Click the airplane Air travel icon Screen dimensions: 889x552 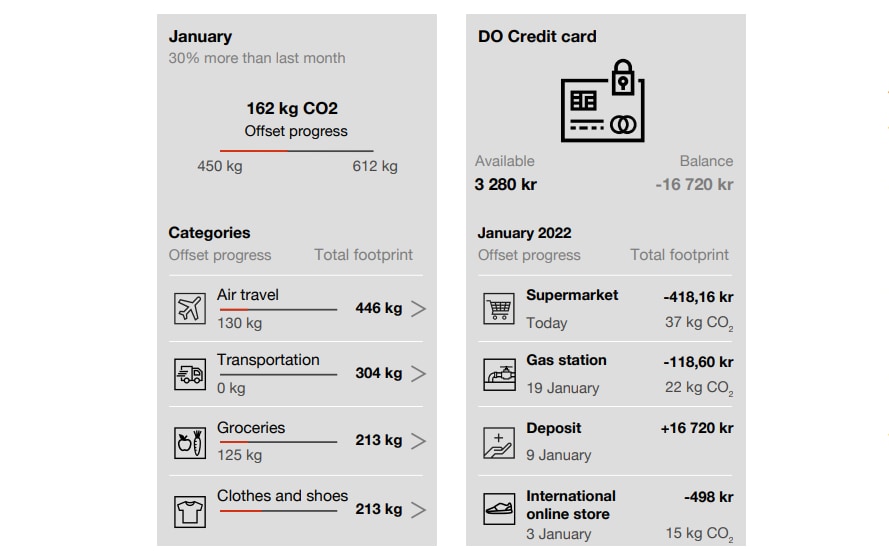click(189, 309)
